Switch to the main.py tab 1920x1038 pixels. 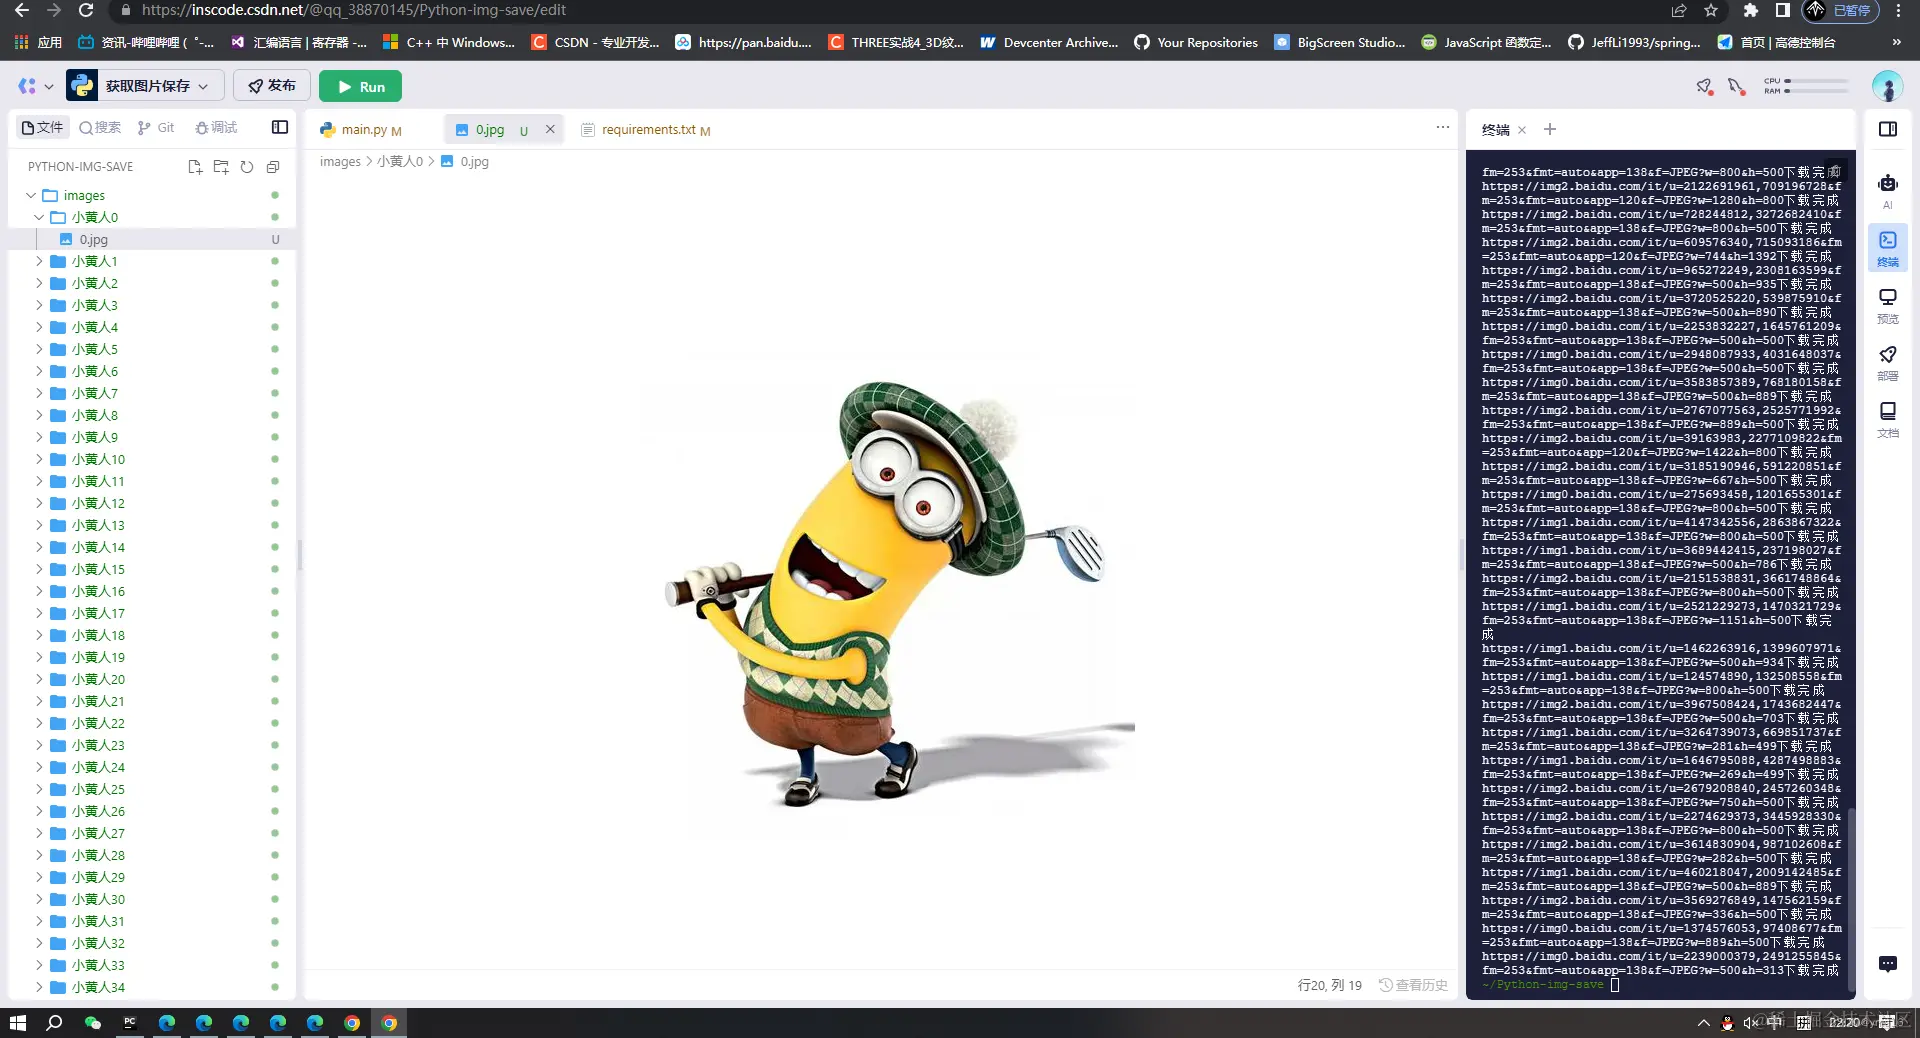(x=365, y=129)
